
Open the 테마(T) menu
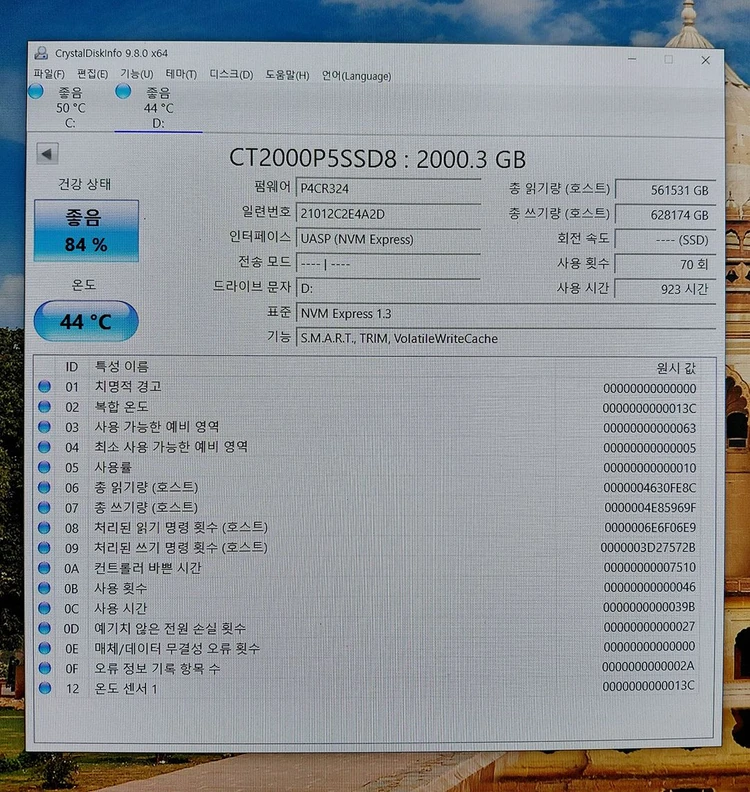[x=181, y=75]
